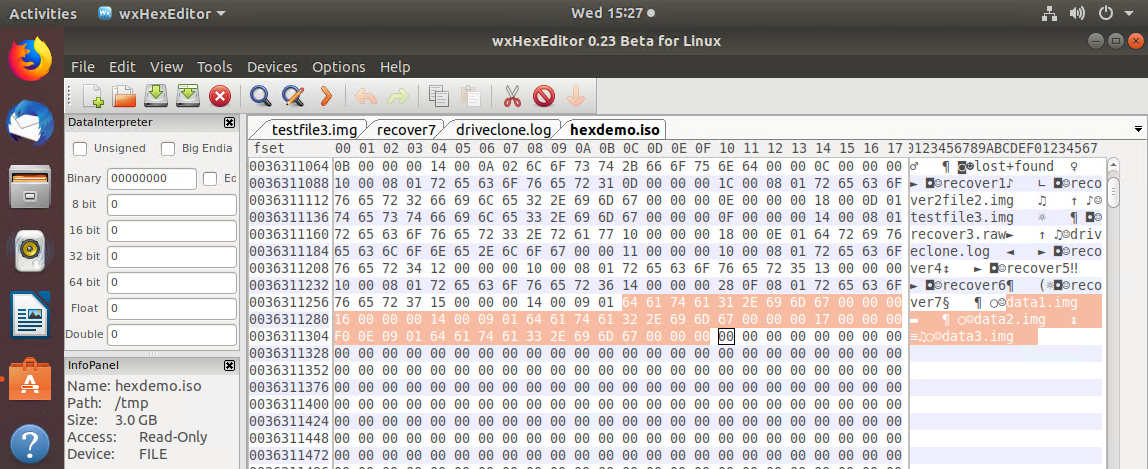
Task: Click the Cut scissors toolbar icon
Action: point(512,96)
